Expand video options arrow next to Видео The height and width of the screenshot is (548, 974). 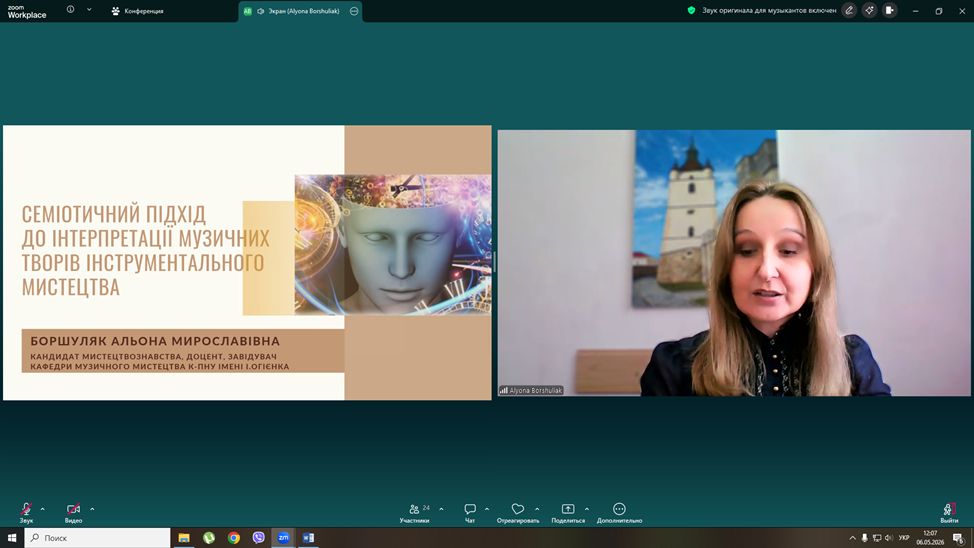point(92,509)
